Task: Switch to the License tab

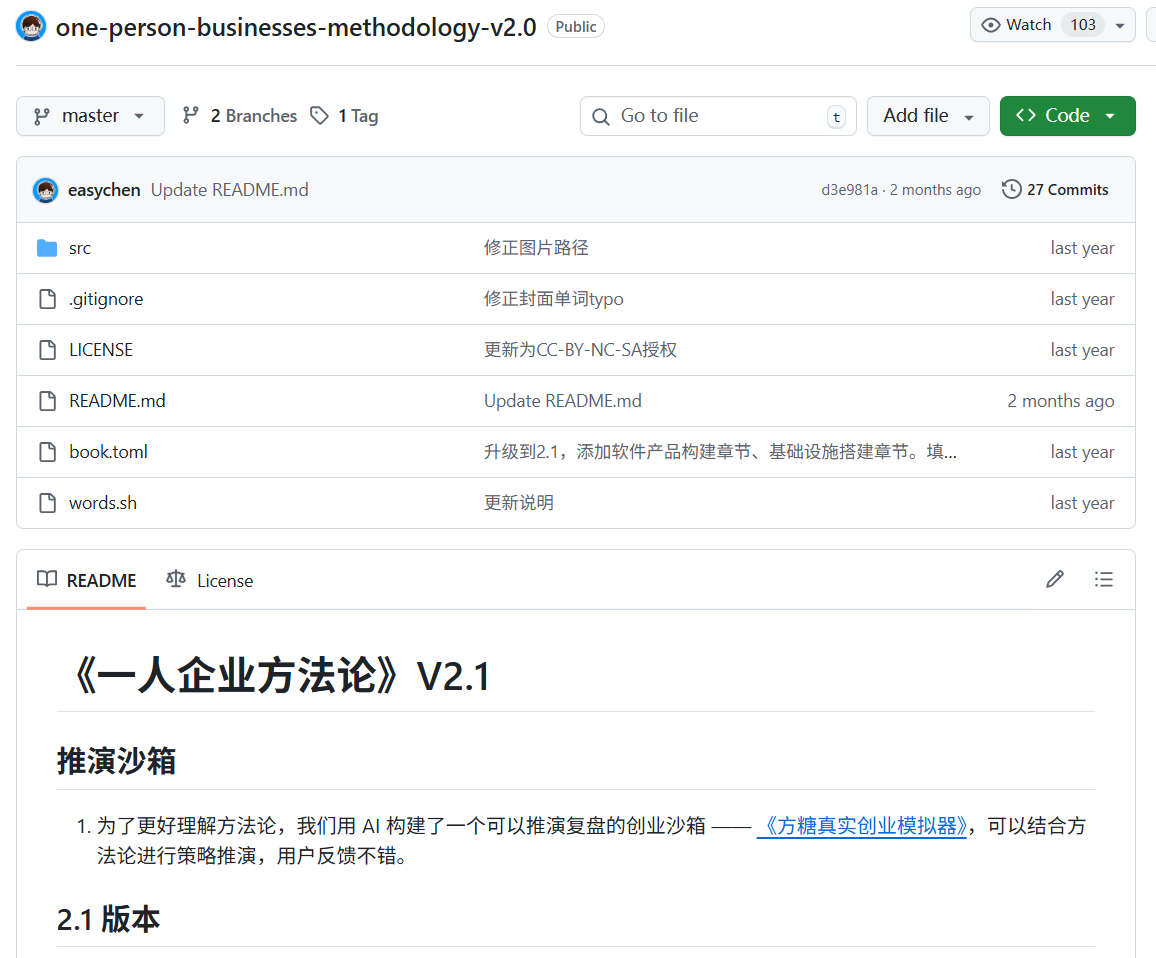Action: [x=210, y=580]
